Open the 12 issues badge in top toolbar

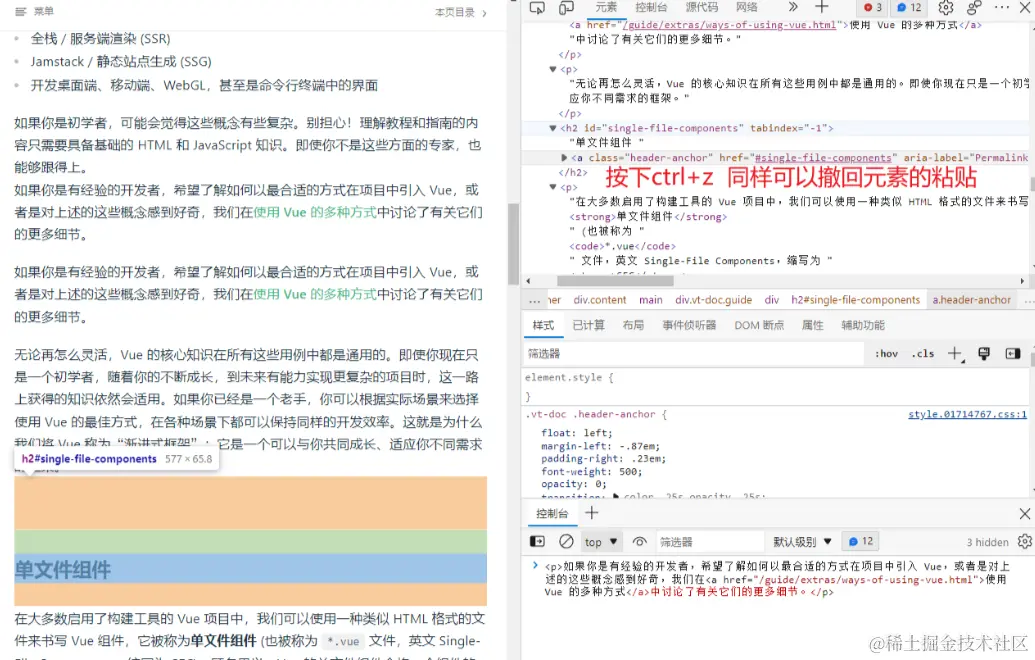click(909, 7)
